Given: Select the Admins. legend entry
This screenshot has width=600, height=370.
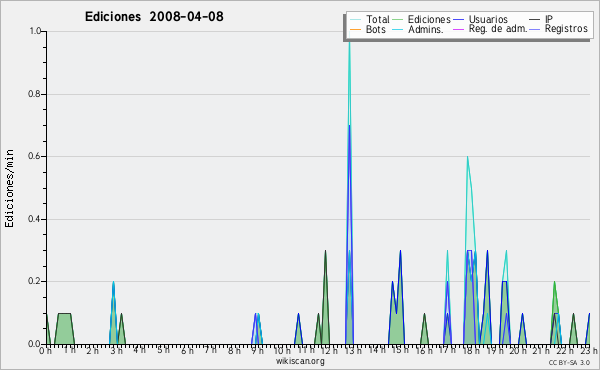Looking at the screenshot, I should (426, 29).
